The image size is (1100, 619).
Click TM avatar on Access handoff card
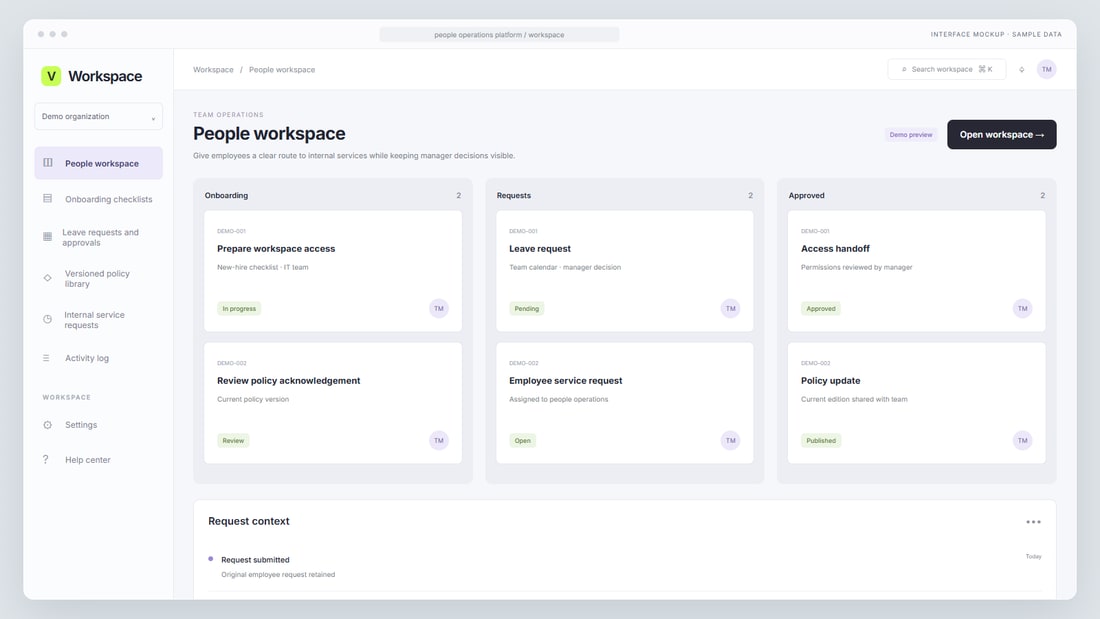pos(1022,308)
